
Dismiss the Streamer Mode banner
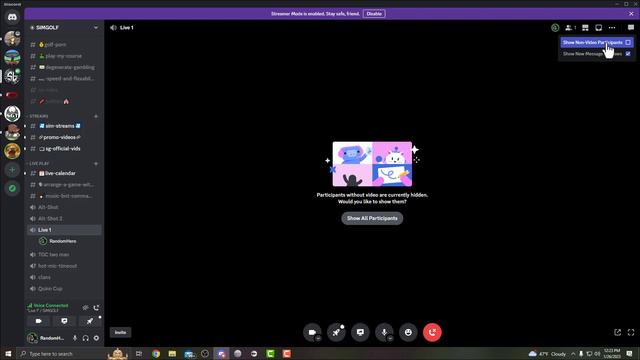pos(631,14)
